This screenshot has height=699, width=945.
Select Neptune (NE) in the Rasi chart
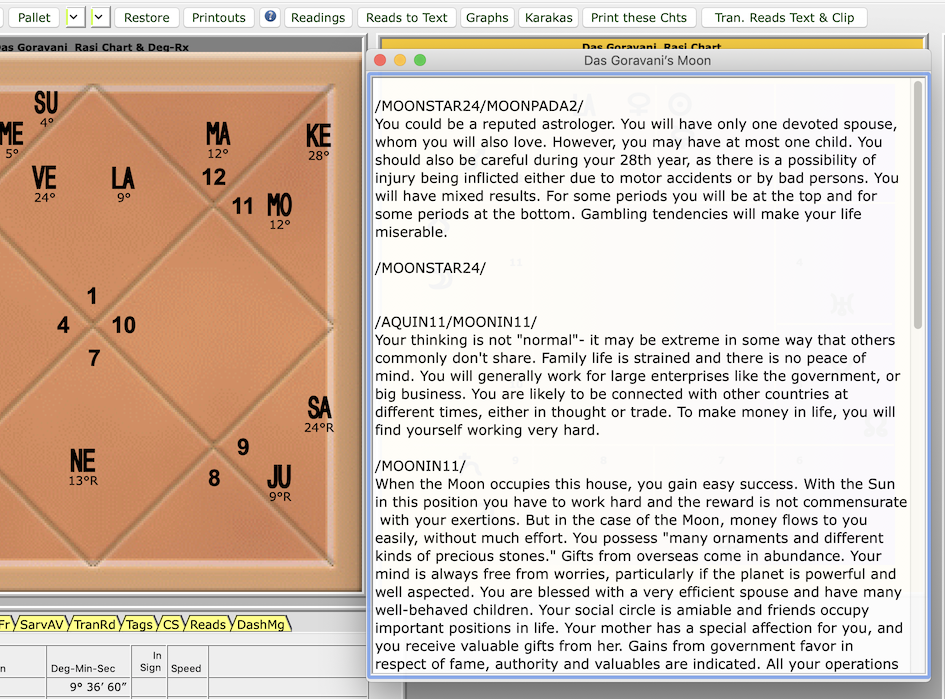coord(83,462)
